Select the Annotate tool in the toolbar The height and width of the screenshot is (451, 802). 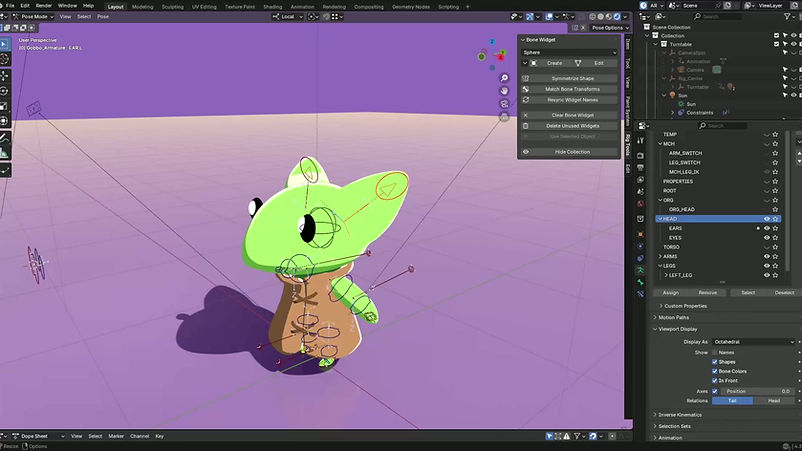coord(4,136)
